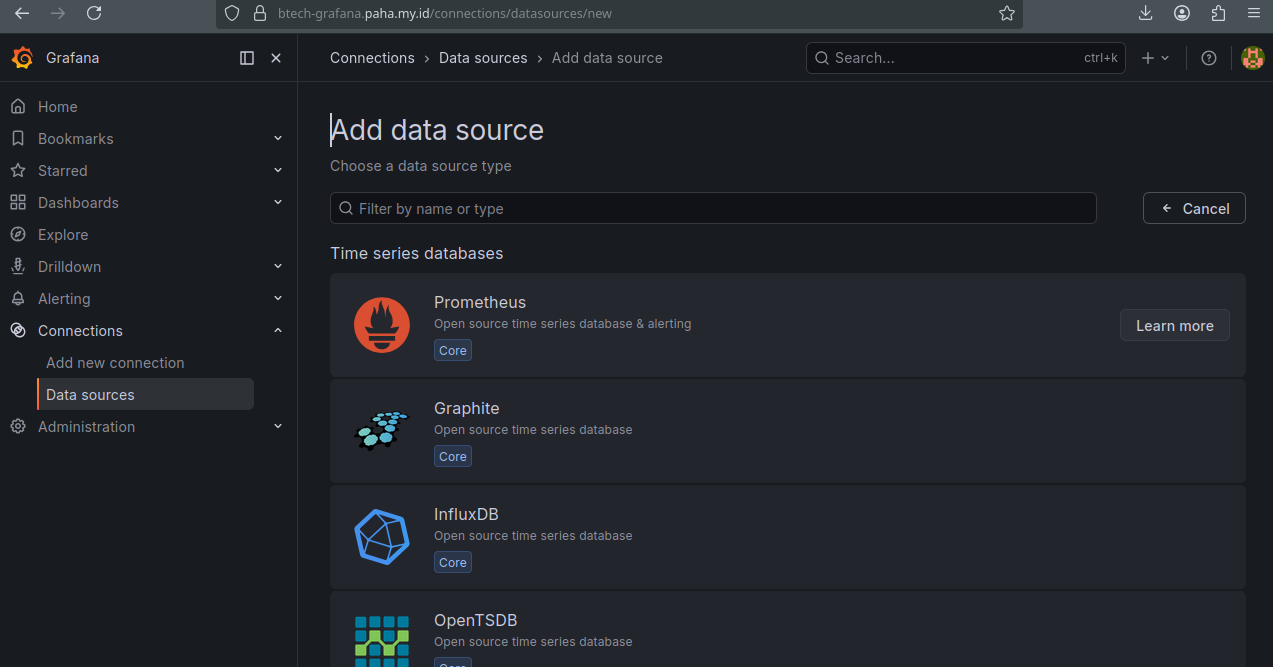The width and height of the screenshot is (1273, 667).
Task: Select the OpenTSDB logo icon
Action: click(x=382, y=641)
